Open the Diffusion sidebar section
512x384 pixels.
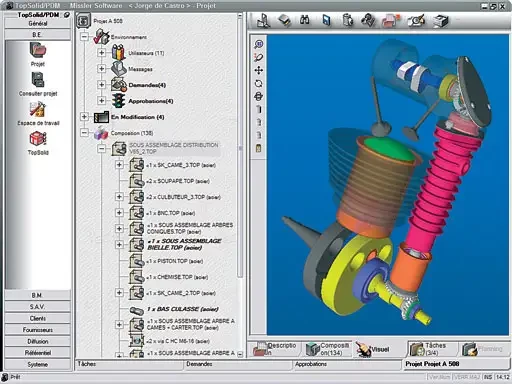point(38,341)
